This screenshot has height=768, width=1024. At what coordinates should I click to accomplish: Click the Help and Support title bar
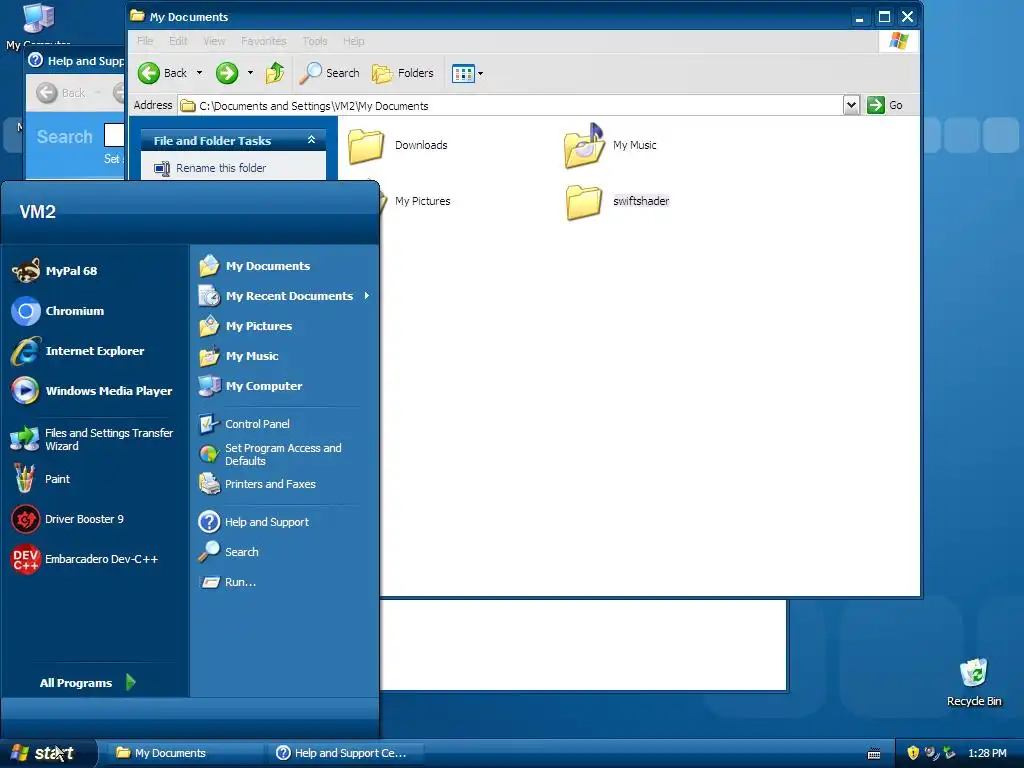(76, 61)
